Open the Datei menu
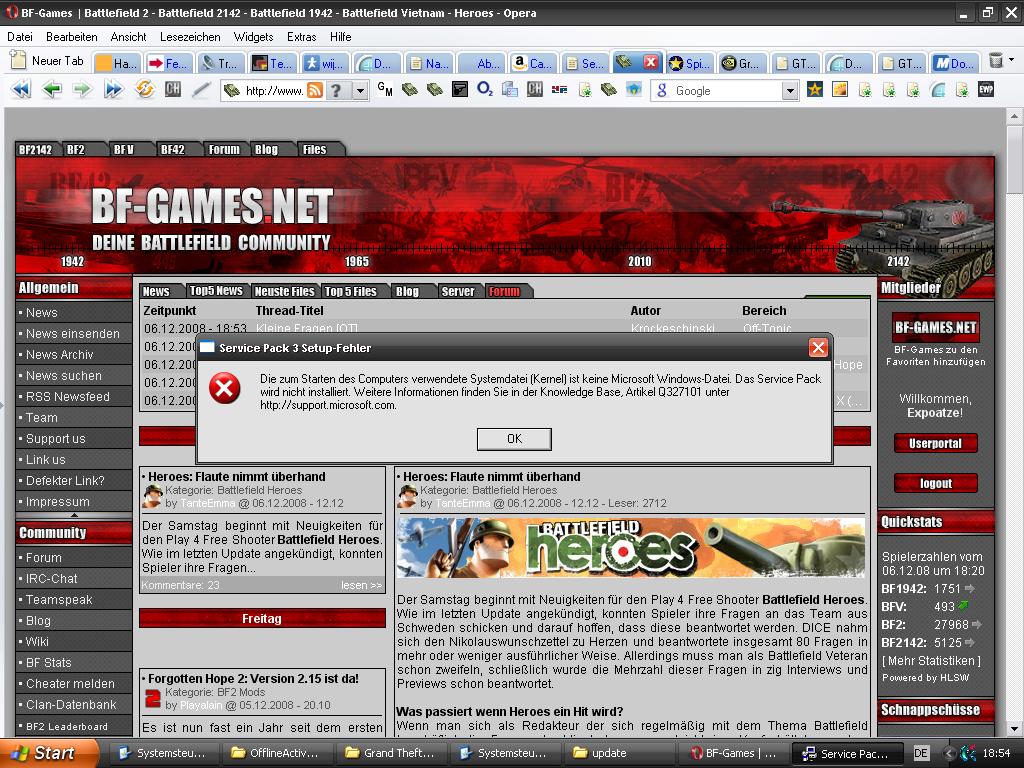Viewport: 1024px width, 768px height. pyautogui.click(x=20, y=37)
